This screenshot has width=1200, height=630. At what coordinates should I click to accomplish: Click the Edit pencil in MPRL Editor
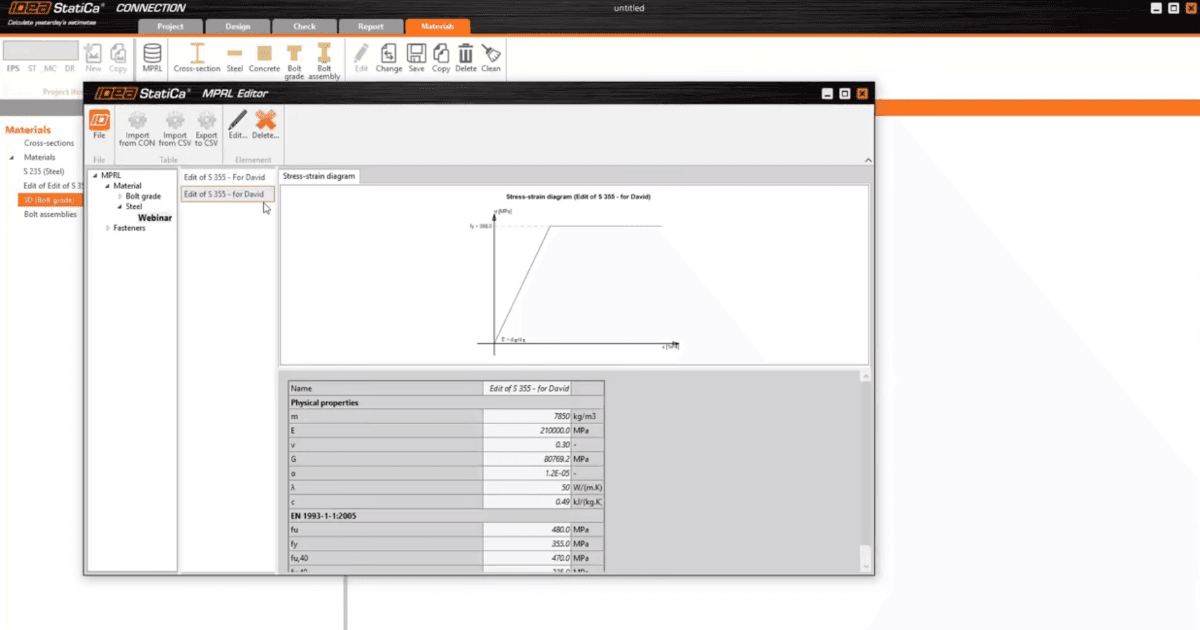click(237, 125)
